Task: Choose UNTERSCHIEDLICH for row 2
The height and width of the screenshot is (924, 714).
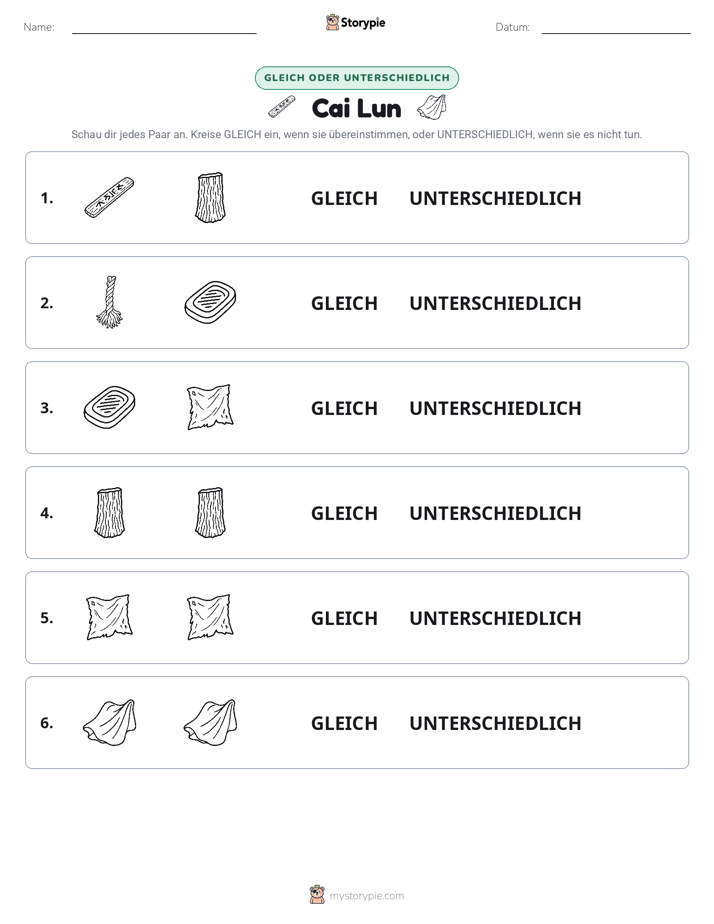Action: 495,303
